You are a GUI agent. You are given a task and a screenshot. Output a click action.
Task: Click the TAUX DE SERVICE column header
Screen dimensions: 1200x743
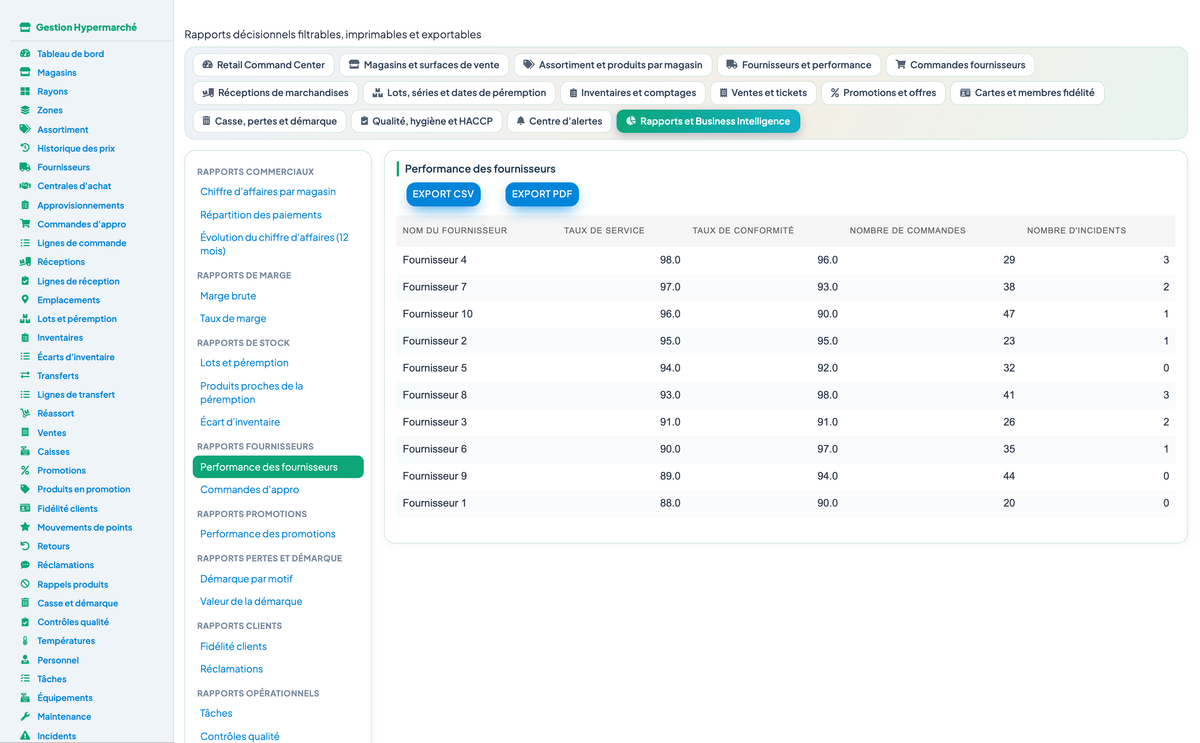pos(604,231)
